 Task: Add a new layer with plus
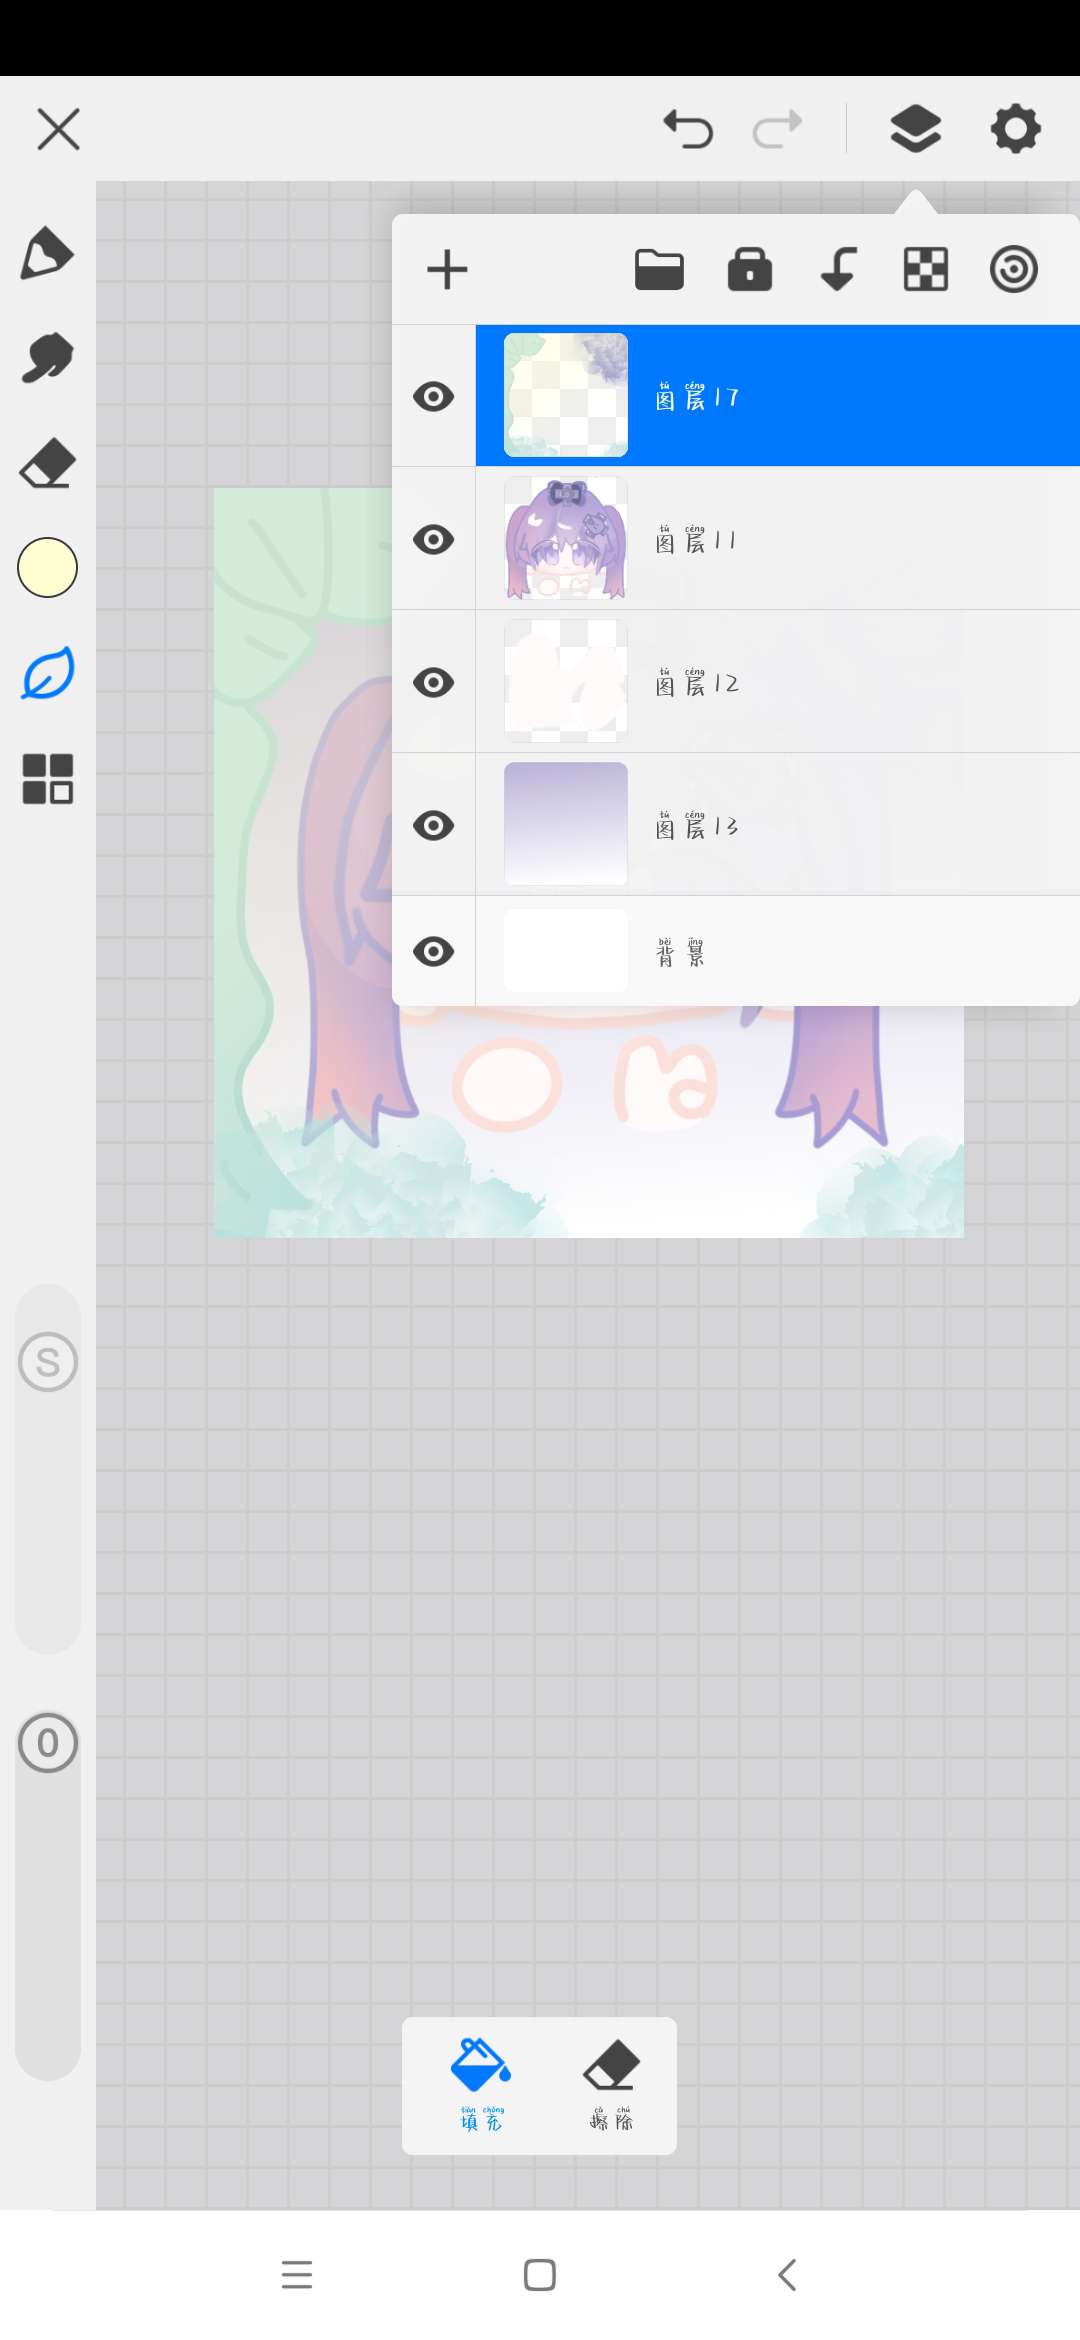point(447,270)
